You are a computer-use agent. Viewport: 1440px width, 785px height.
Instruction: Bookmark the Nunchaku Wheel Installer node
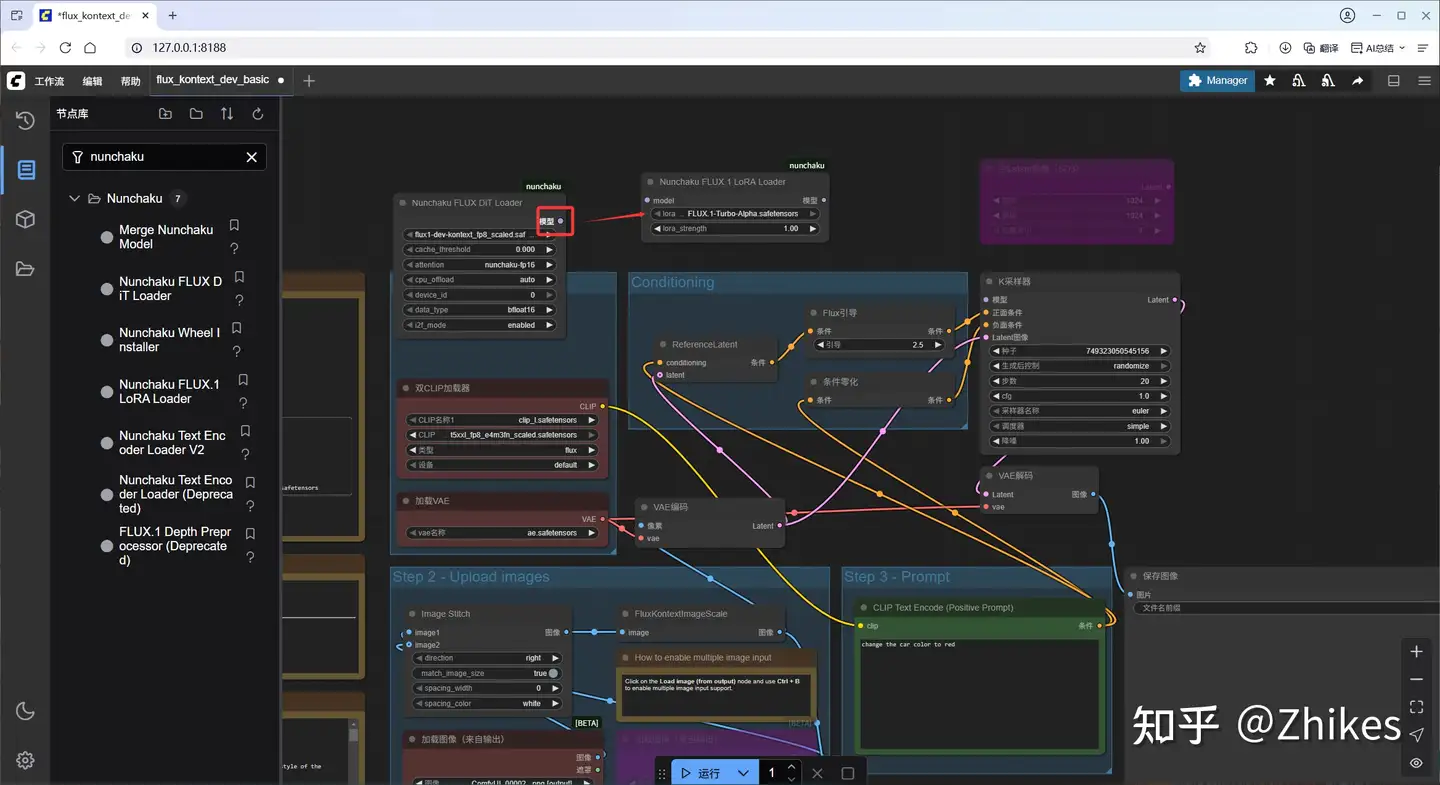237,328
